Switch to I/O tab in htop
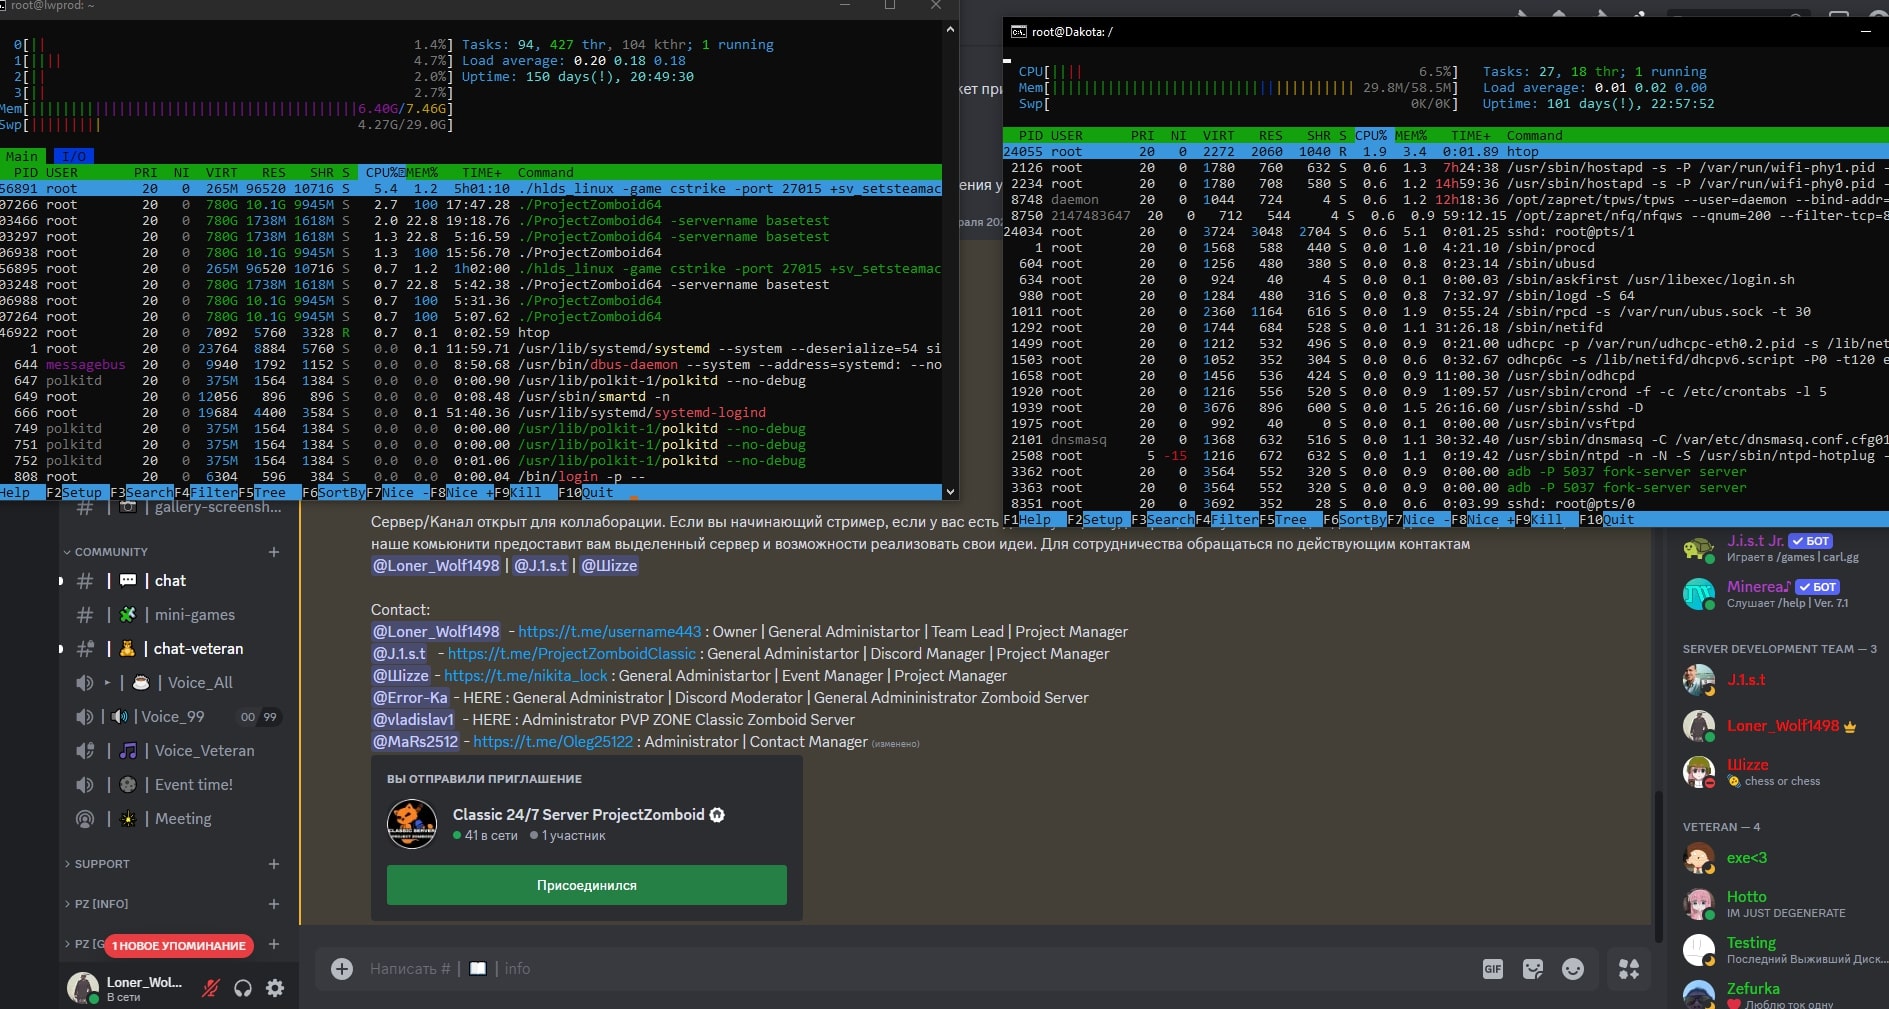Screen dimensions: 1889x1009 coord(73,156)
